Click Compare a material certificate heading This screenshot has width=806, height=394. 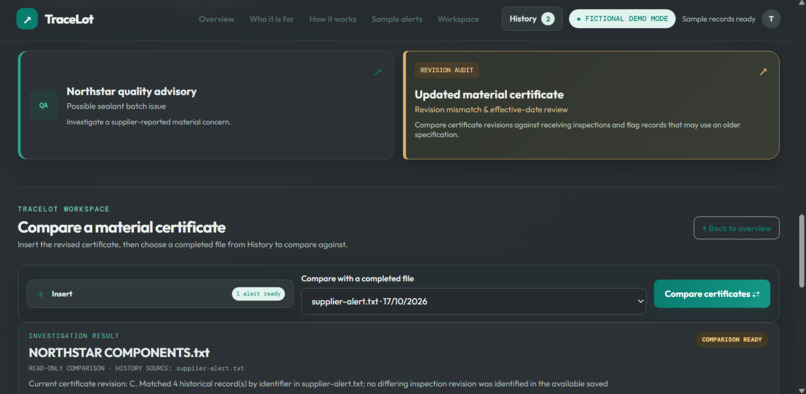[x=121, y=227]
